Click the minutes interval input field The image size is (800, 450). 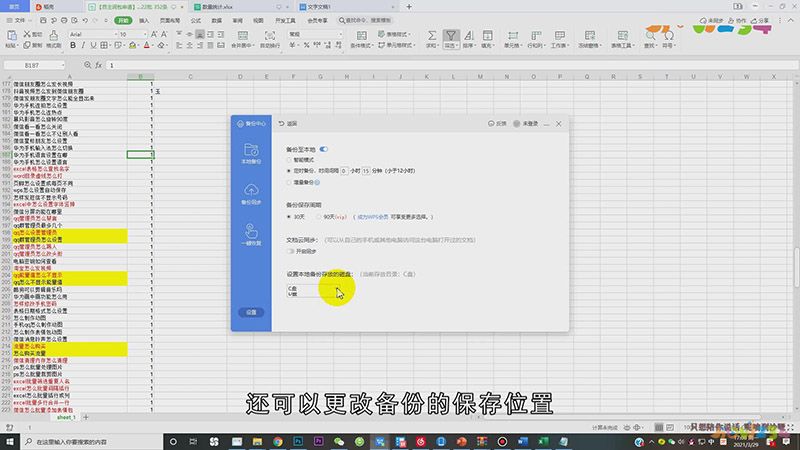click(x=366, y=171)
